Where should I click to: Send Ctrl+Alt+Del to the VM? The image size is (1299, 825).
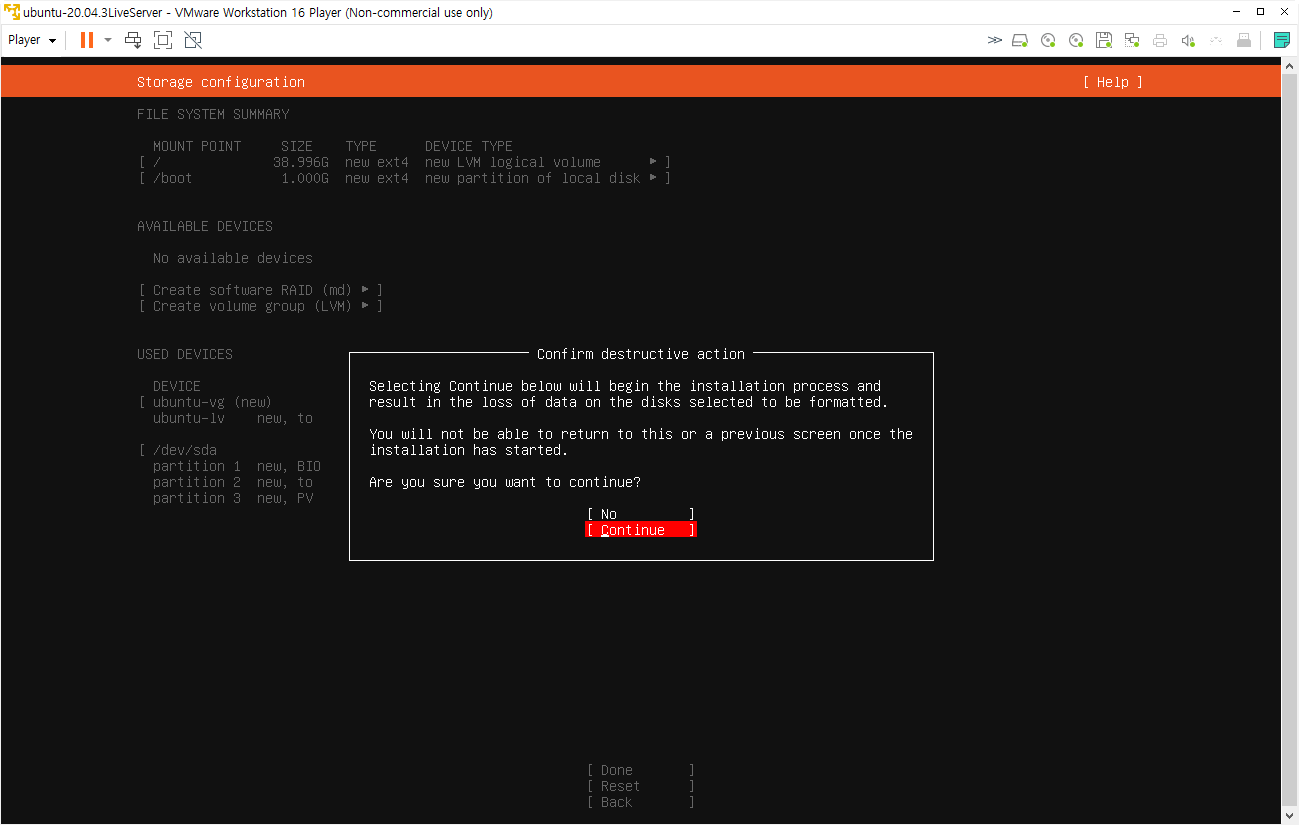coord(133,40)
